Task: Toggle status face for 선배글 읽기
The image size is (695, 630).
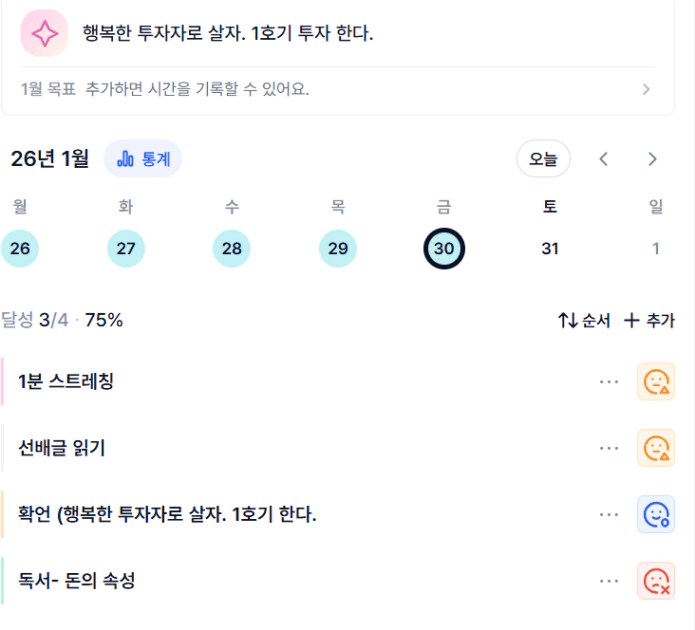Action: click(x=656, y=448)
